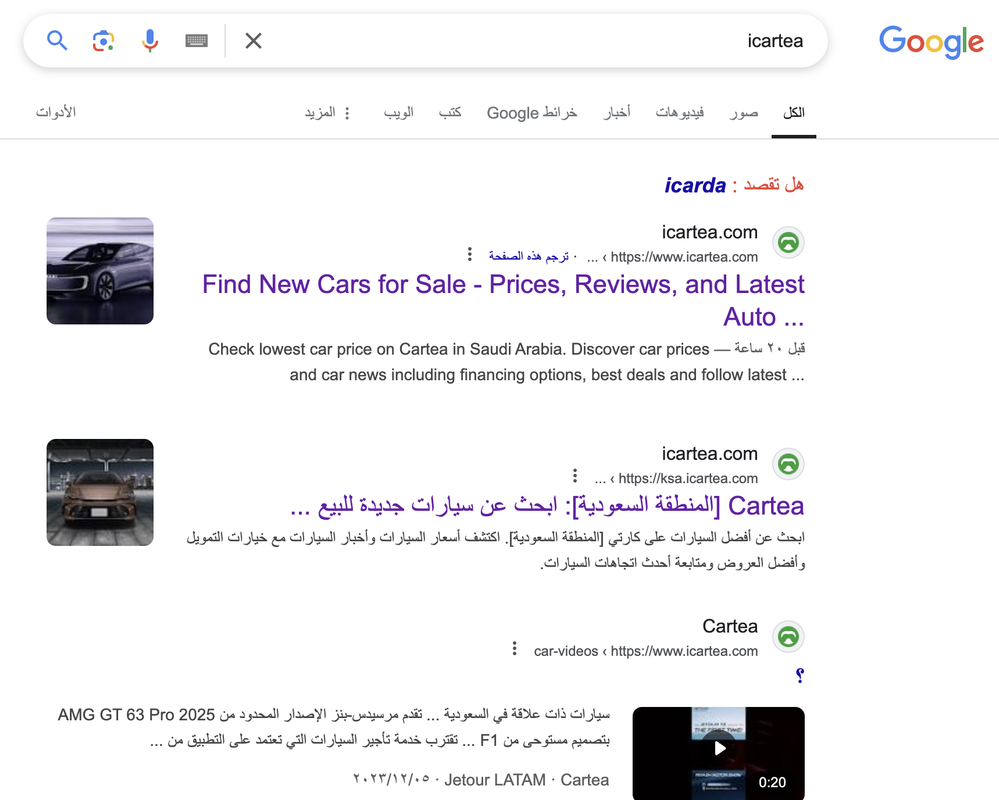
Task: Open the on-screen keyboard icon
Action: click(x=196, y=41)
